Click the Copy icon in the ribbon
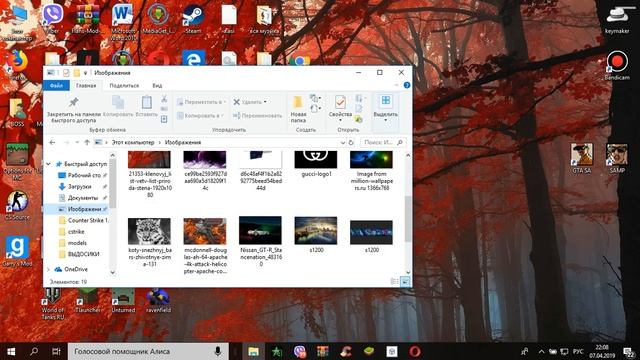Viewport: 640px width, 360px height. click(118, 102)
